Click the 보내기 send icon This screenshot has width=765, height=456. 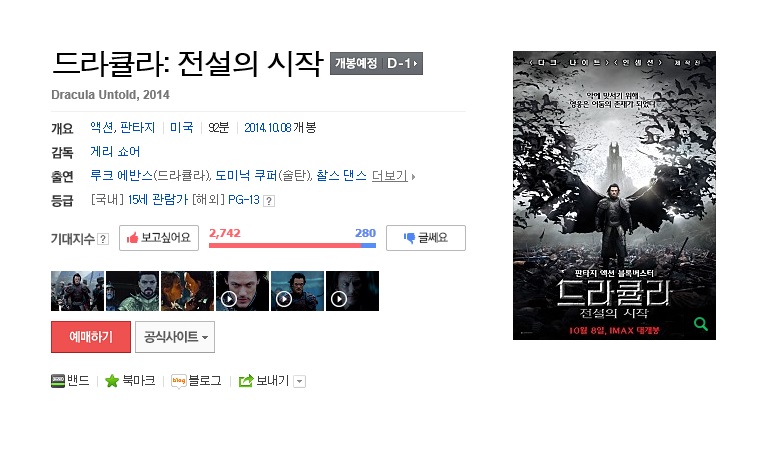pos(246,380)
